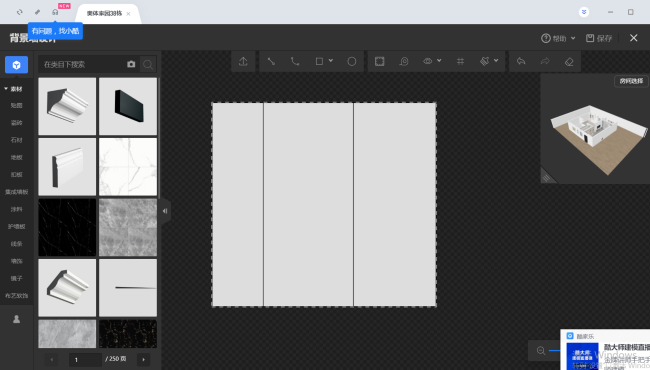This screenshot has width=650, height=370.
Task: Click the pin icon in title bar
Action: coord(37,12)
